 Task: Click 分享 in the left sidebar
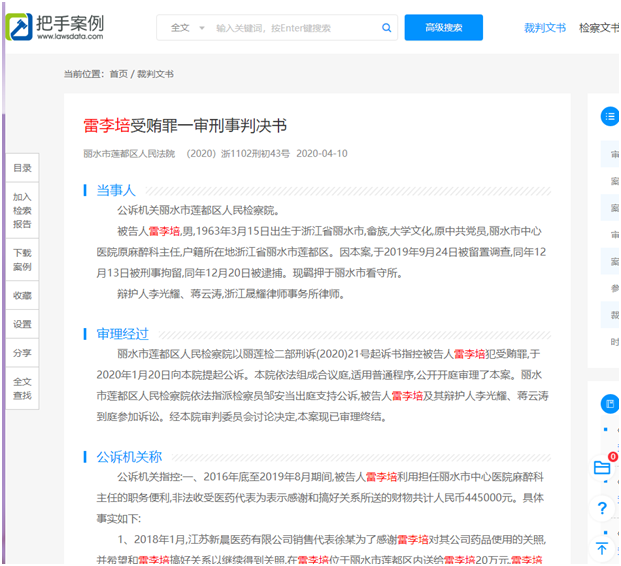point(22,353)
